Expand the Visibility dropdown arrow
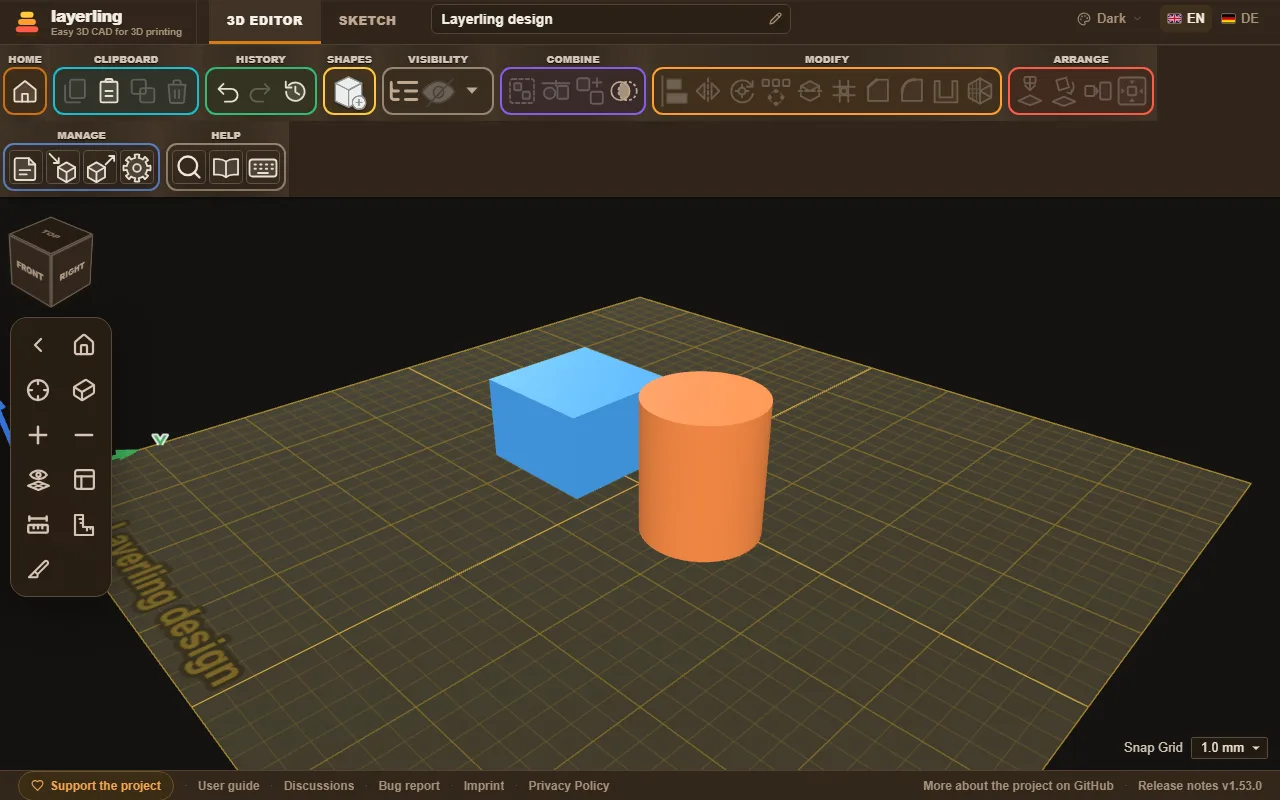1280x800 pixels. 472,92
